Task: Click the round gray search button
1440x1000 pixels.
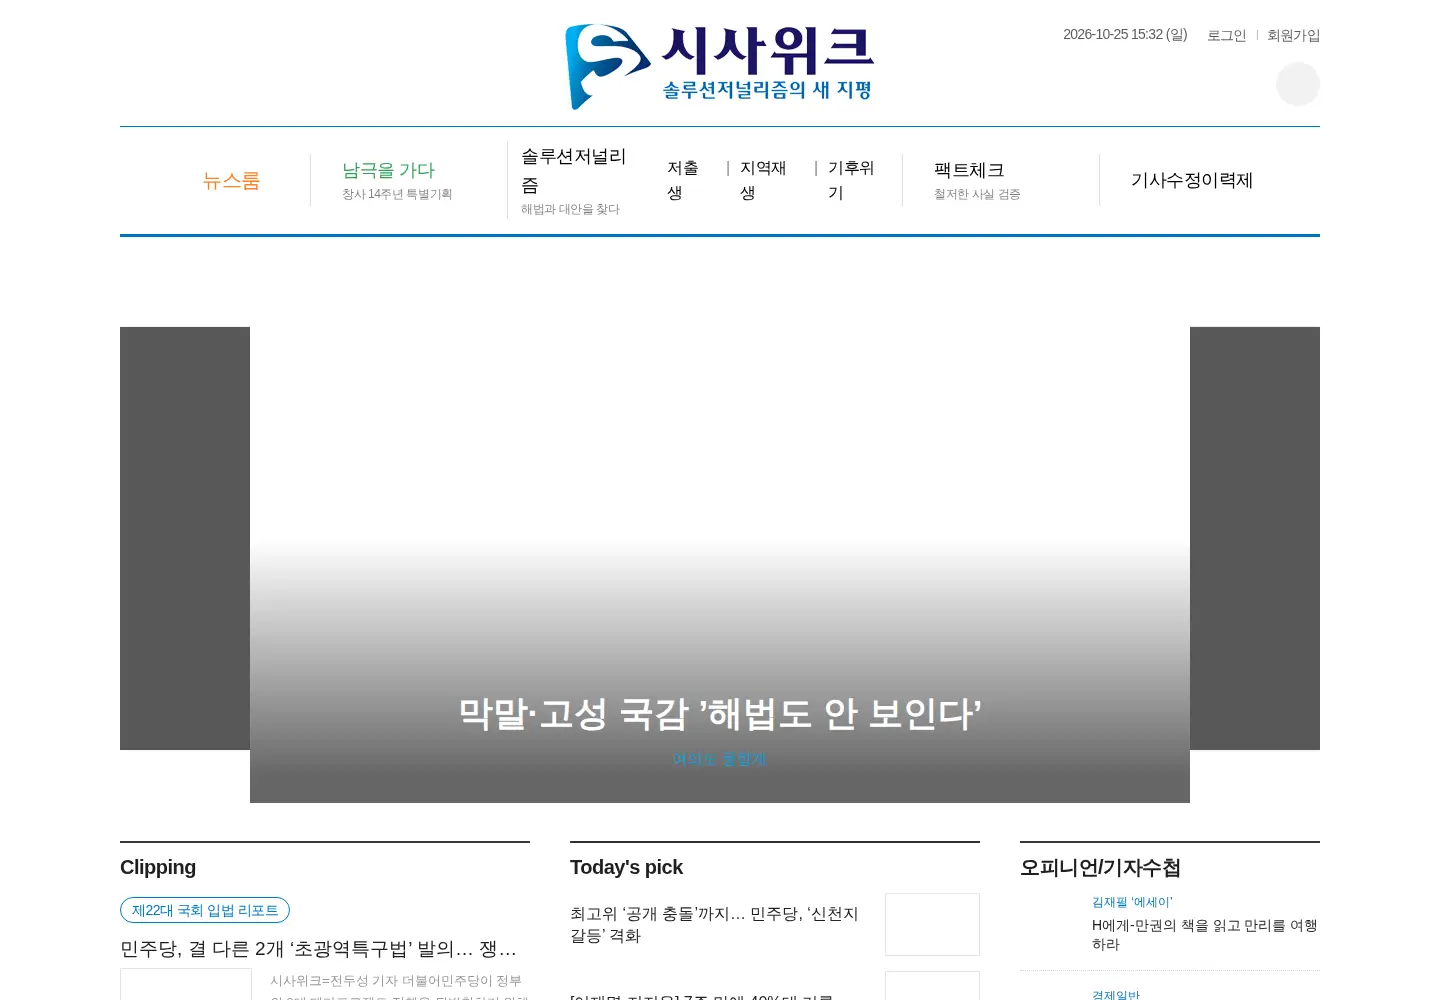Action: [x=1298, y=84]
